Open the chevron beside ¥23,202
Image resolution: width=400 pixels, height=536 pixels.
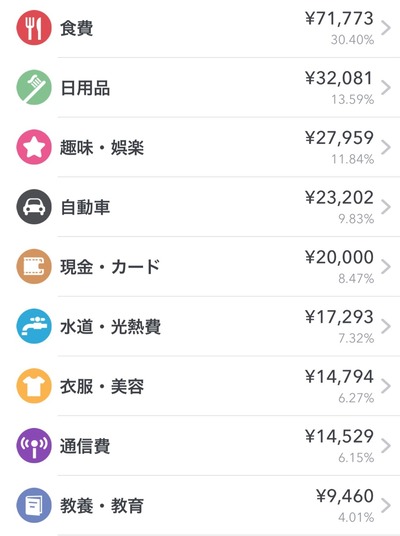(386, 207)
